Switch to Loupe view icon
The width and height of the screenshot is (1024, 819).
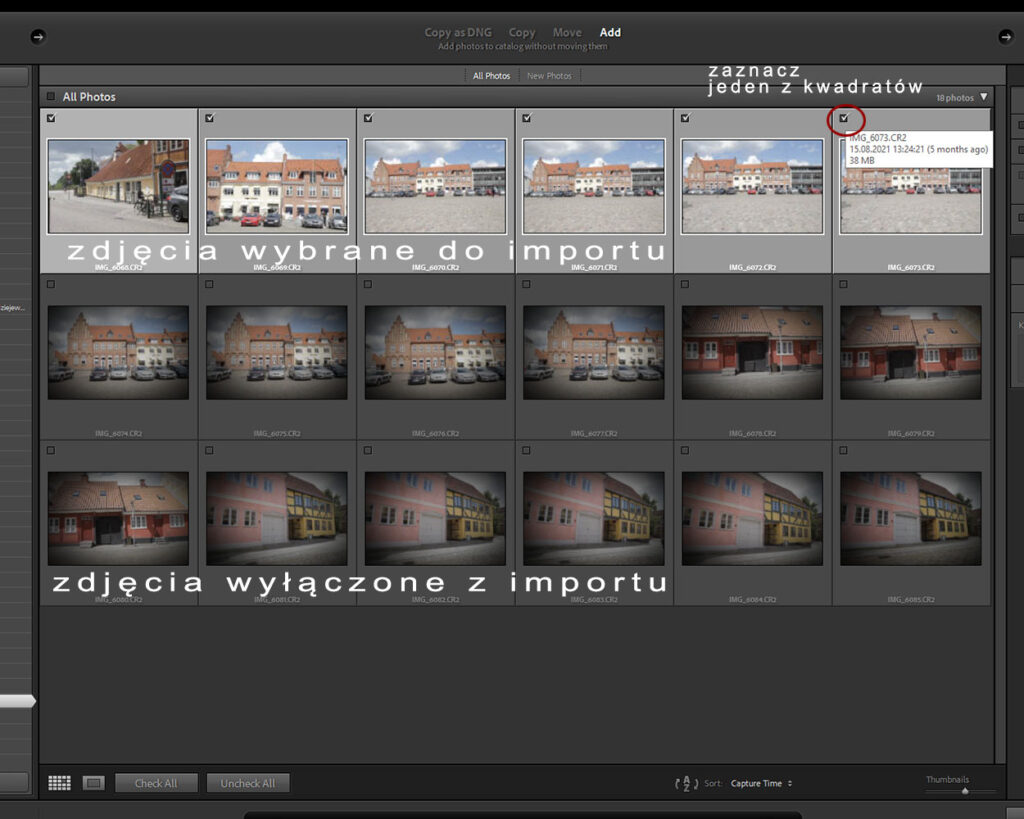pos(92,783)
